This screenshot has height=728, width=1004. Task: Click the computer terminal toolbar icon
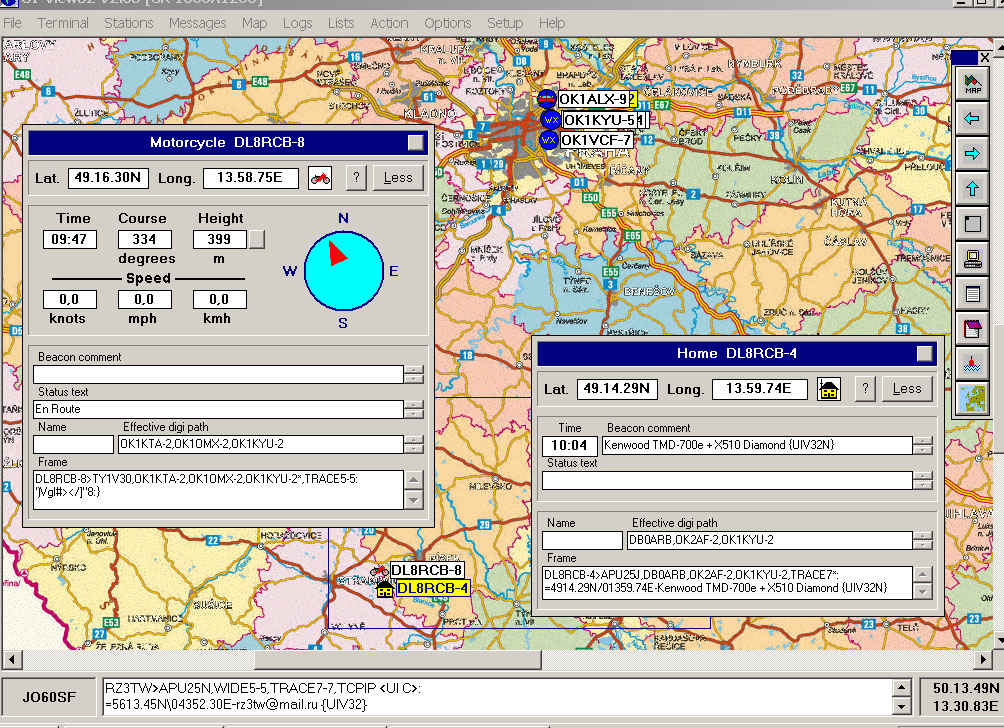pos(970,259)
